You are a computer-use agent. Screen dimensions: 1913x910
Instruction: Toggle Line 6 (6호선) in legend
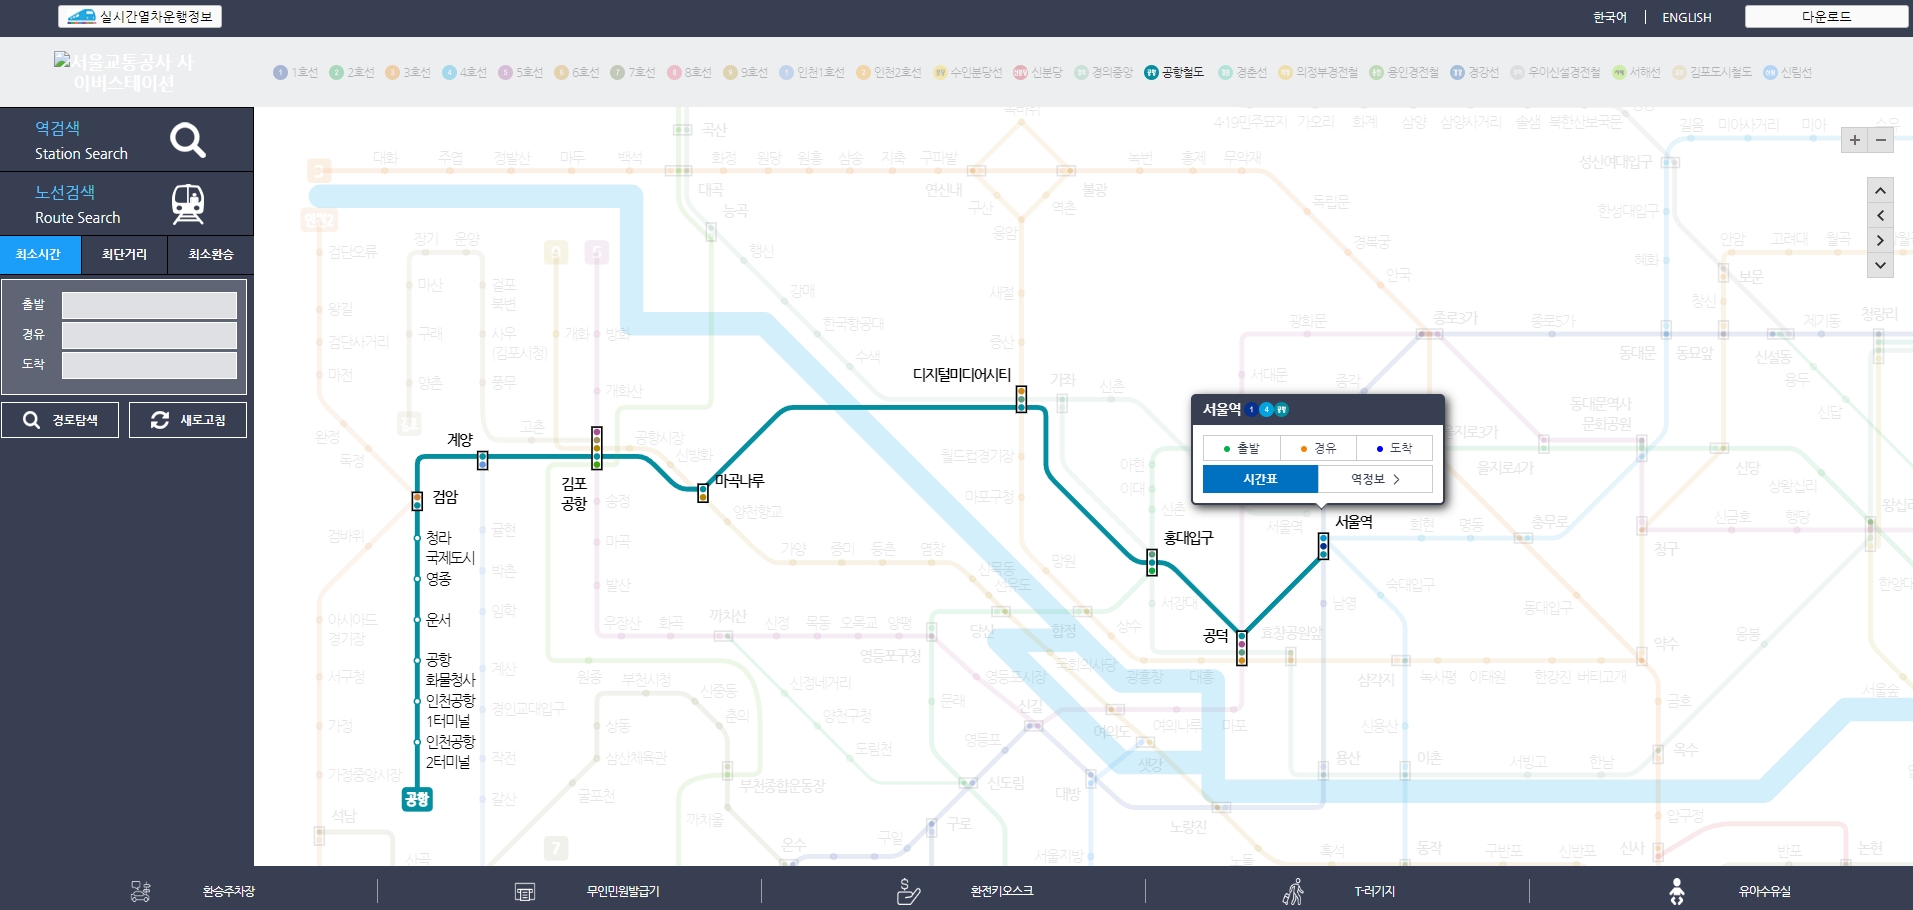click(576, 72)
